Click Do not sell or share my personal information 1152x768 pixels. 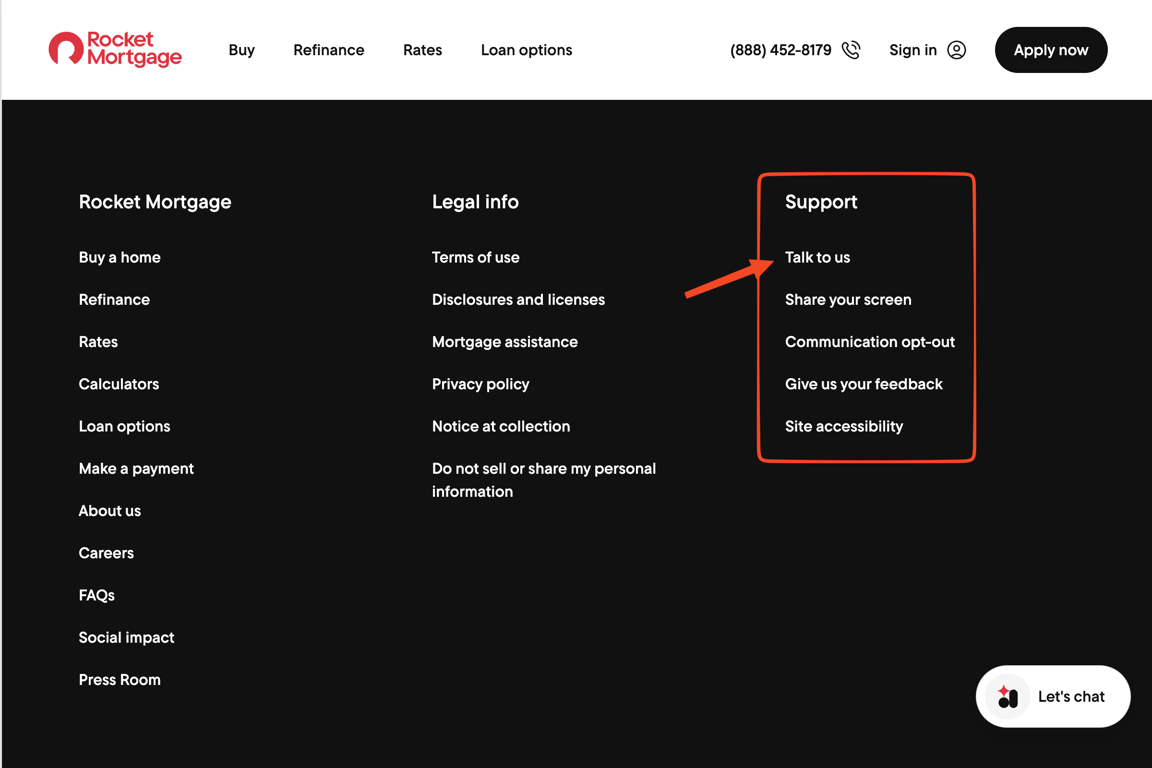coord(544,479)
